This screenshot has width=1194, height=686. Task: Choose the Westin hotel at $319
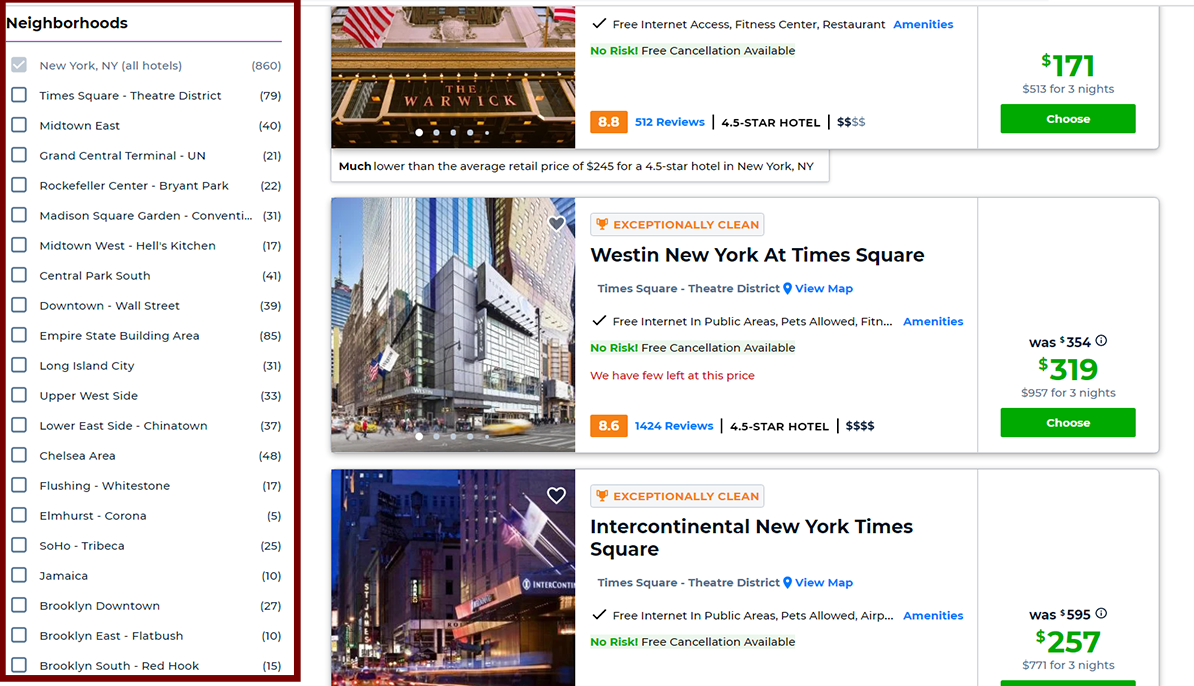point(1068,423)
